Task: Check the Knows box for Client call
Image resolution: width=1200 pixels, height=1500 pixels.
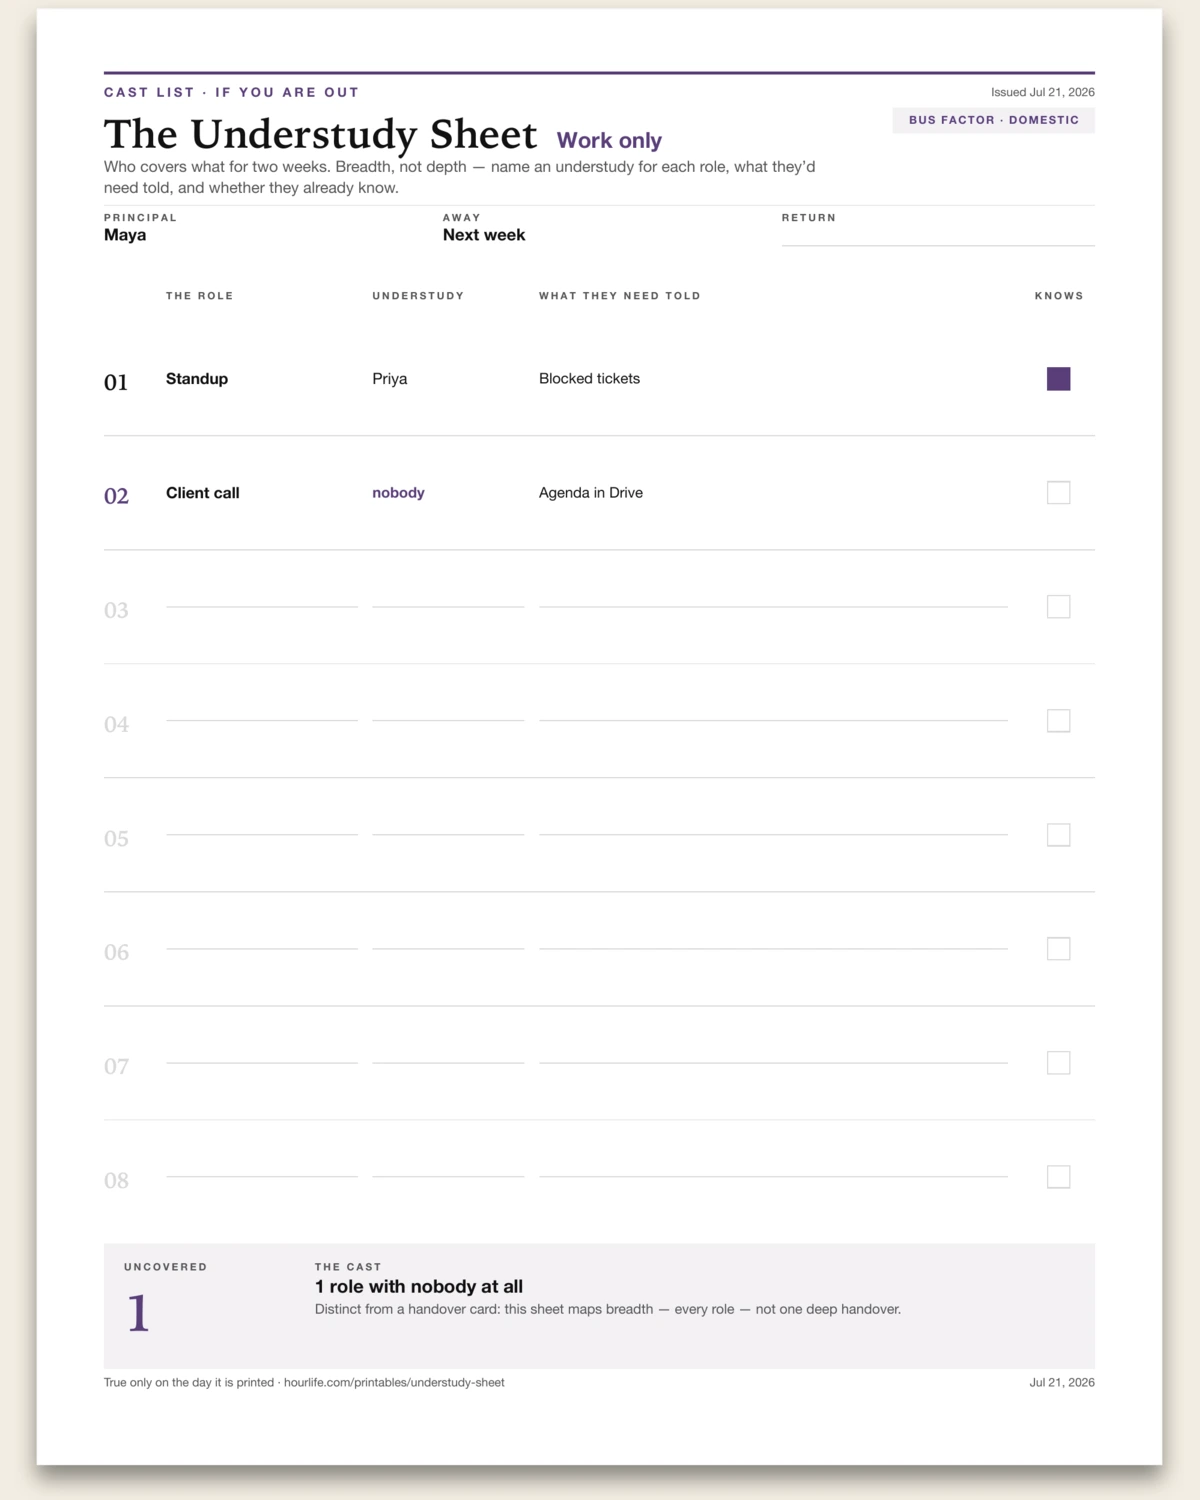Action: pyautogui.click(x=1058, y=493)
